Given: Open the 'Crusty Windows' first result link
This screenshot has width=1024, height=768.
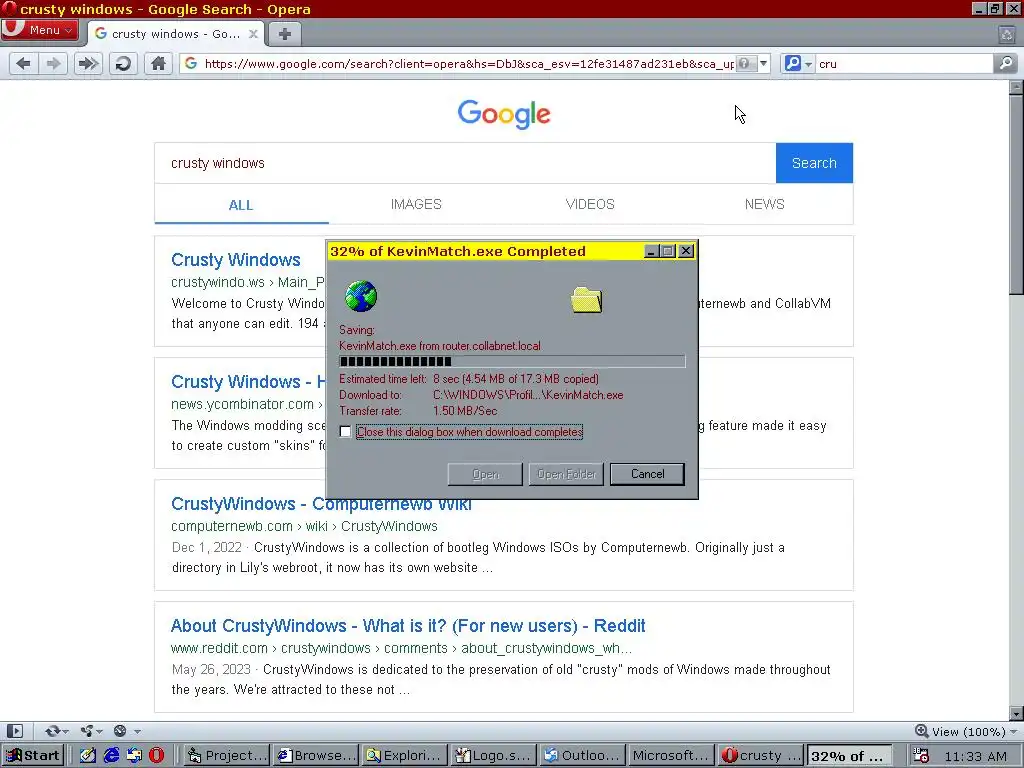Looking at the screenshot, I should (x=236, y=260).
